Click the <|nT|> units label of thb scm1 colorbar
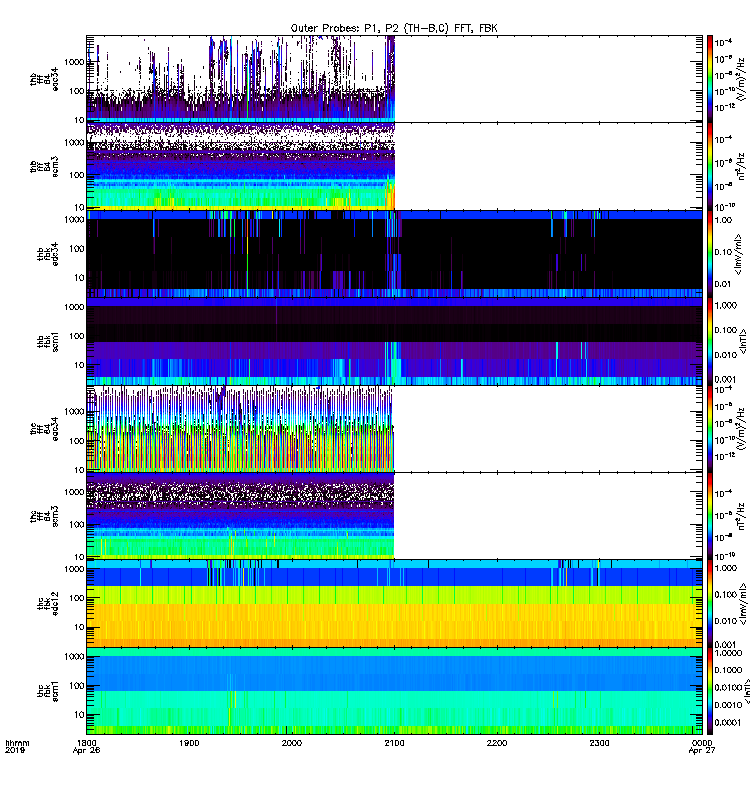The image size is (750, 800). [x=743, y=342]
